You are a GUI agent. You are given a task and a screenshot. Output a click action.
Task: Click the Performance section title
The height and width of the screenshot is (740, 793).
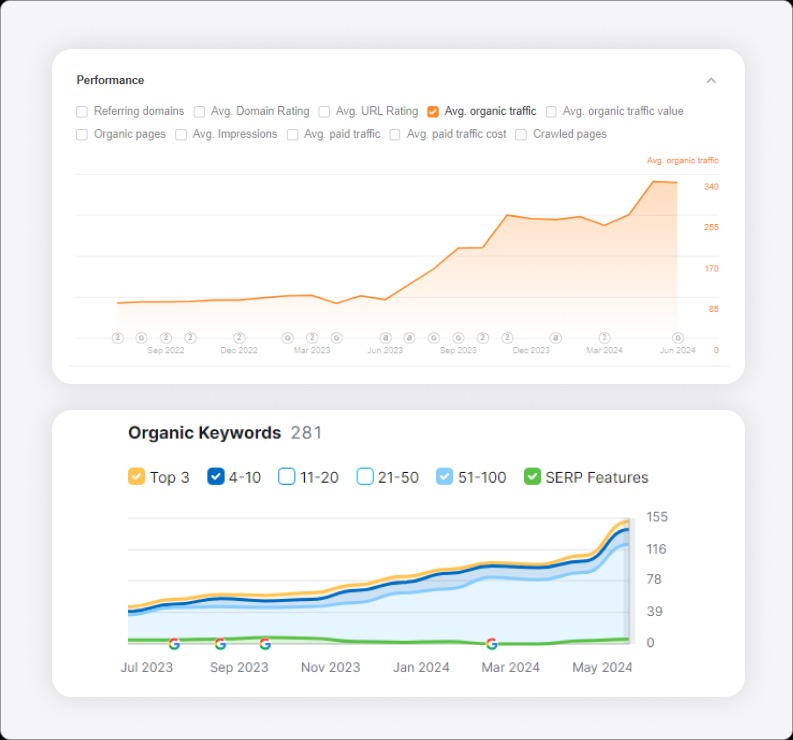point(110,80)
